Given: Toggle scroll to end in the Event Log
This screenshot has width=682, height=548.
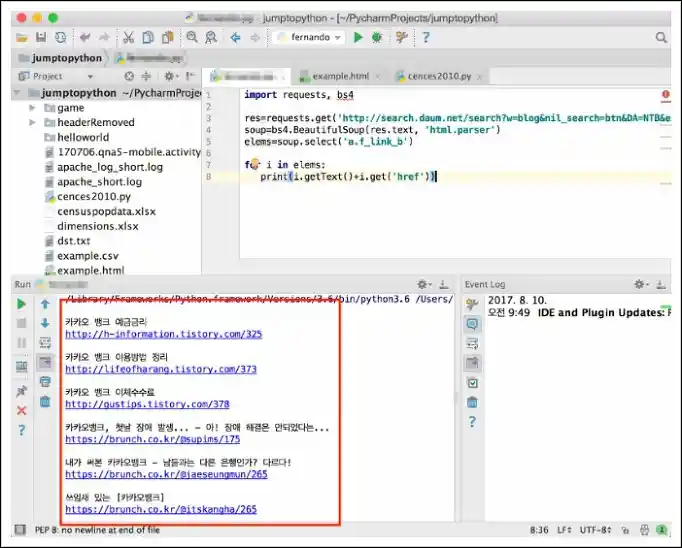Looking at the screenshot, I should pos(472,363).
